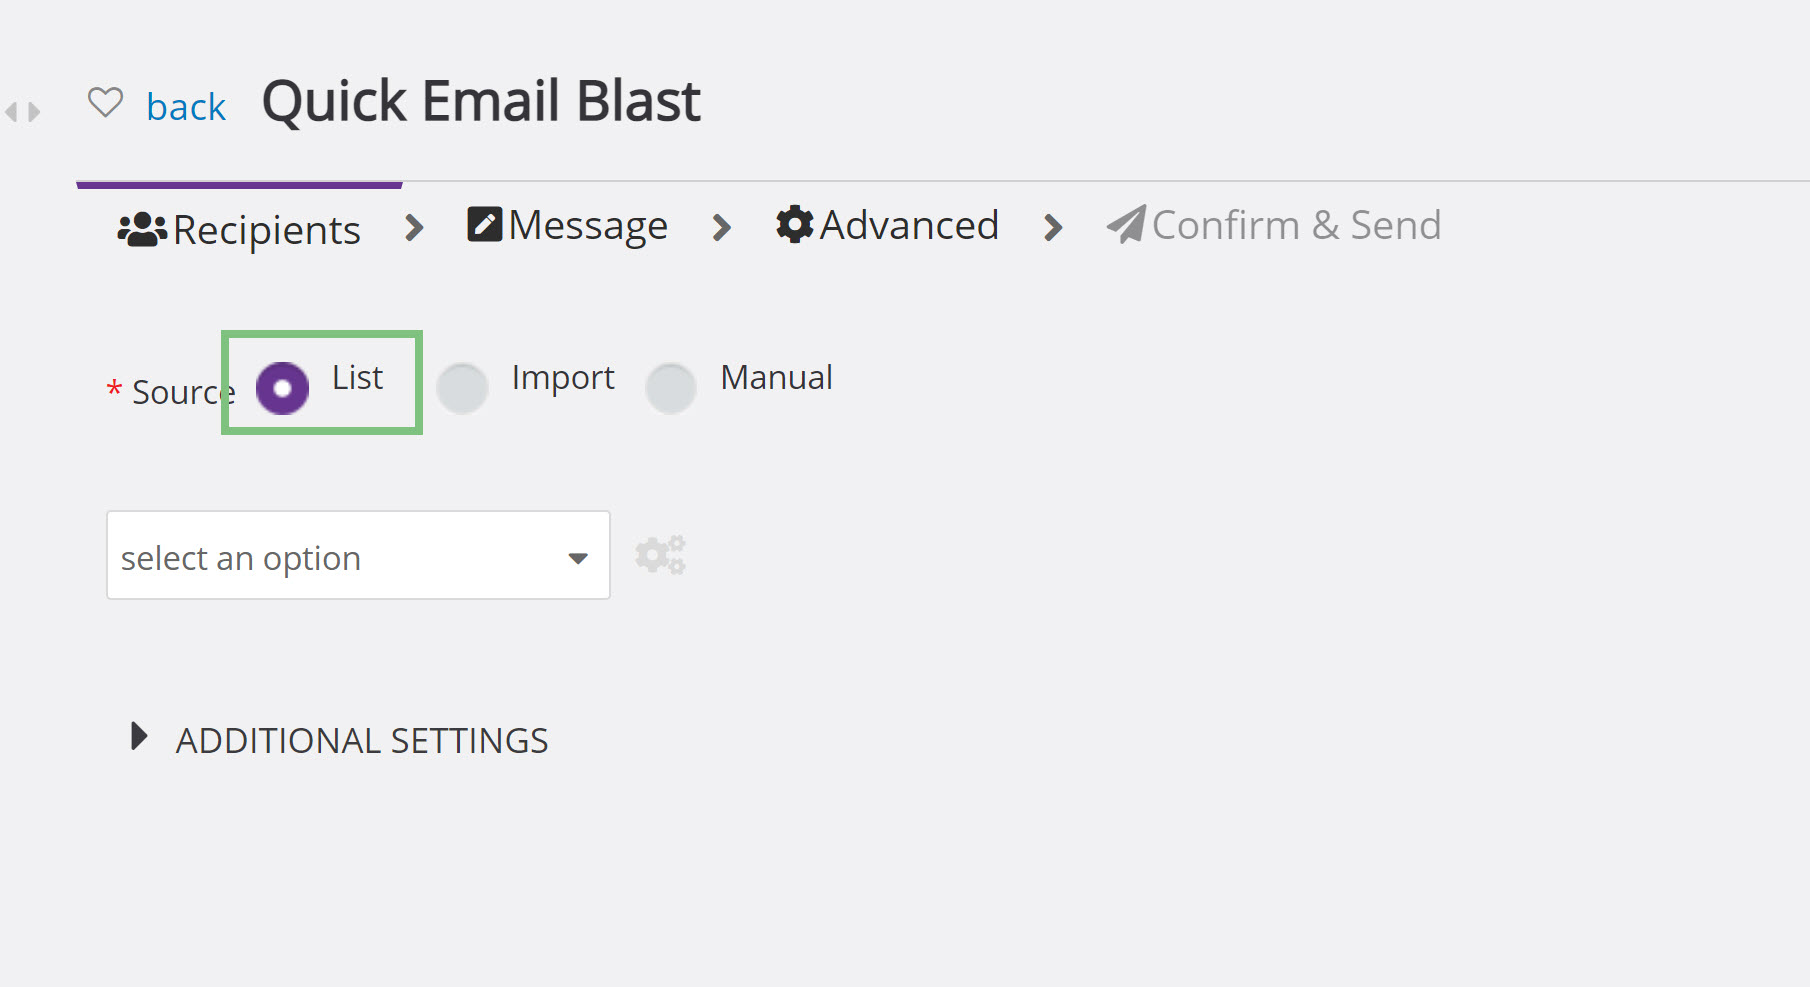This screenshot has width=1810, height=987.
Task: Select the Manual source radio button
Action: click(671, 388)
